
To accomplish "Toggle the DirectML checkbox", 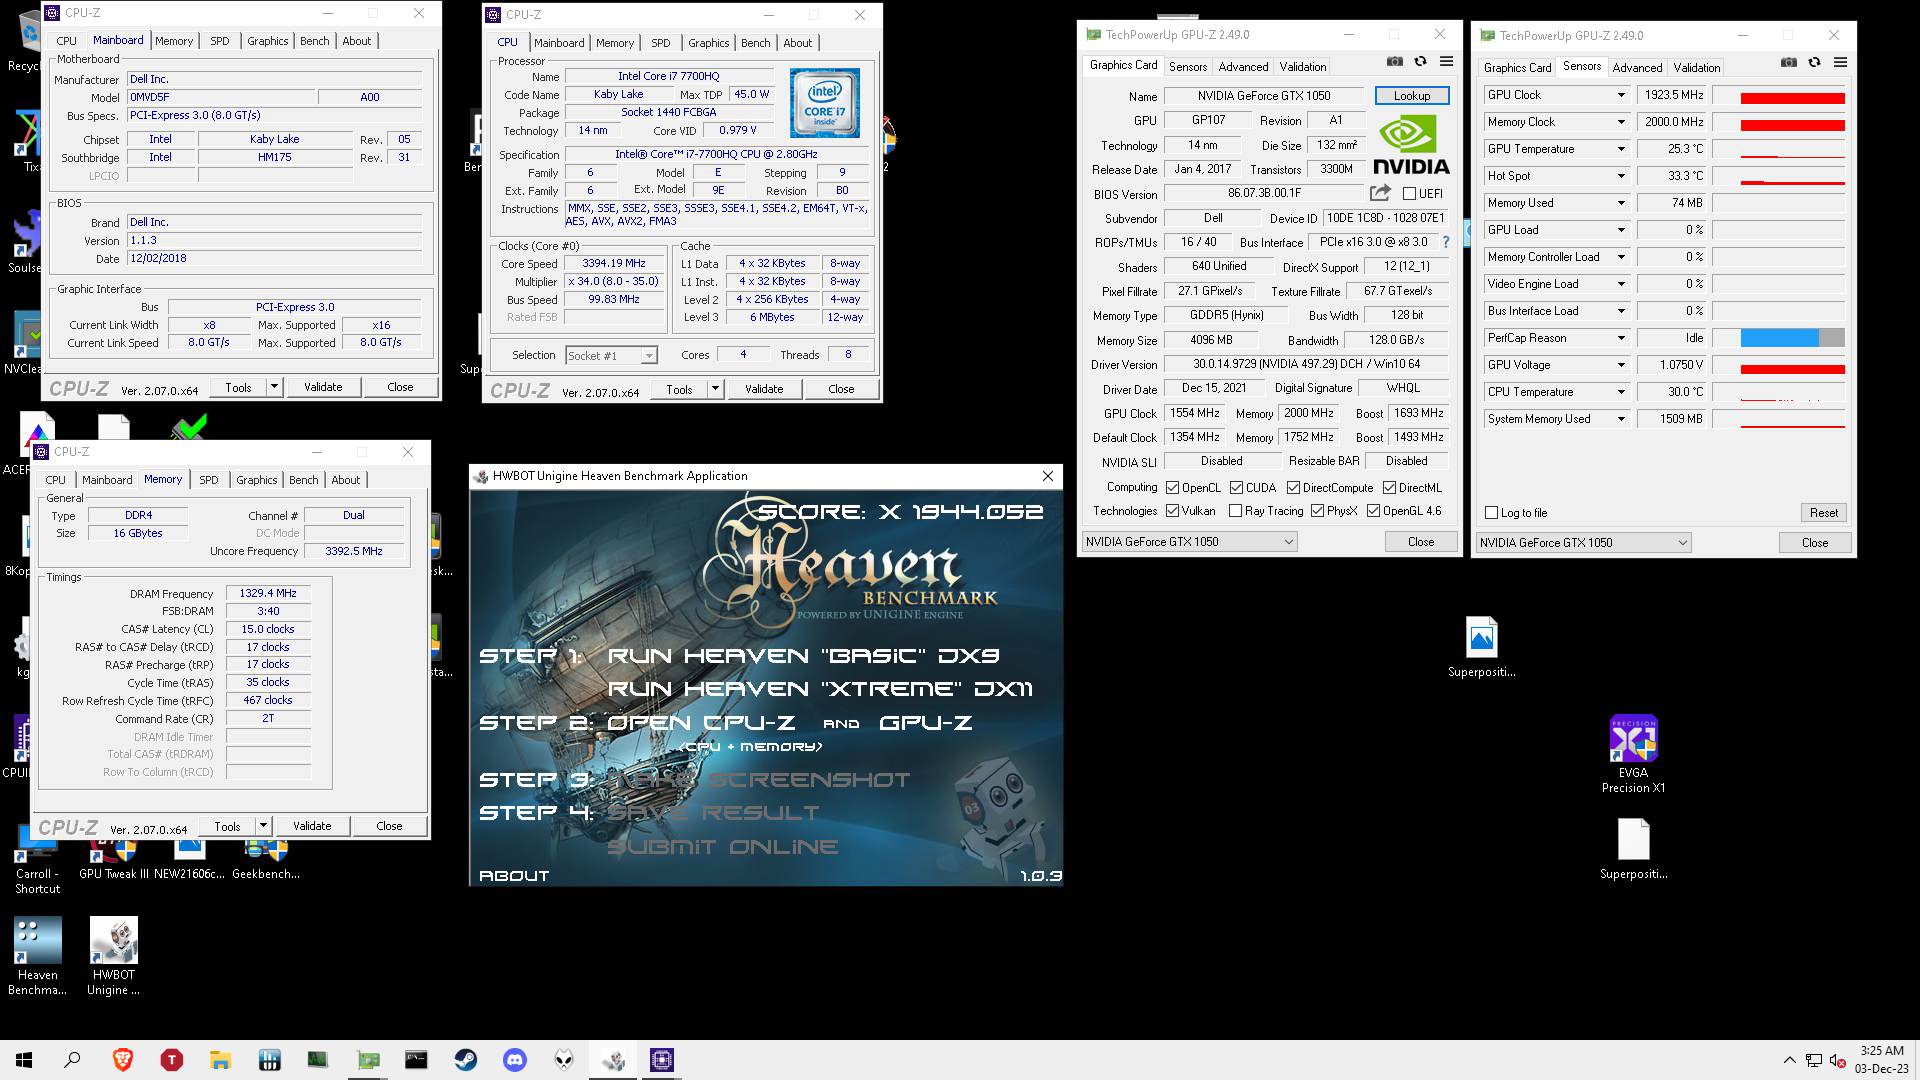I will (x=1390, y=487).
